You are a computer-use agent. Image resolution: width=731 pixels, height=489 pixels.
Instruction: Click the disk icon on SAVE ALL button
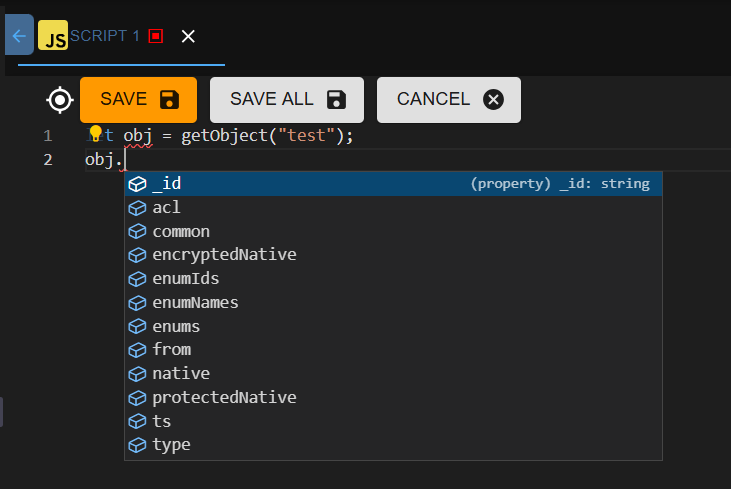(x=336, y=100)
